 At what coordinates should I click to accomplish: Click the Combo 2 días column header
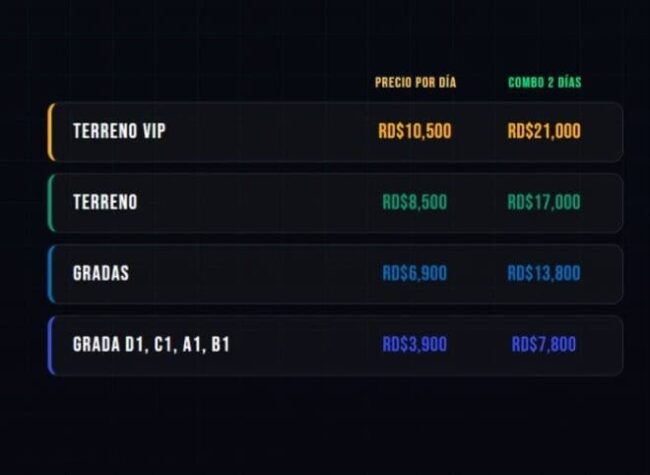click(x=545, y=82)
